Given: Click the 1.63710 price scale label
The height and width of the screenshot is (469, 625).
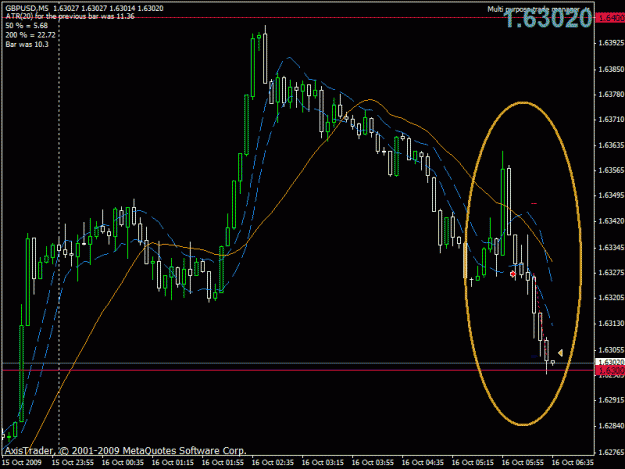Looking at the screenshot, I should (611, 120).
